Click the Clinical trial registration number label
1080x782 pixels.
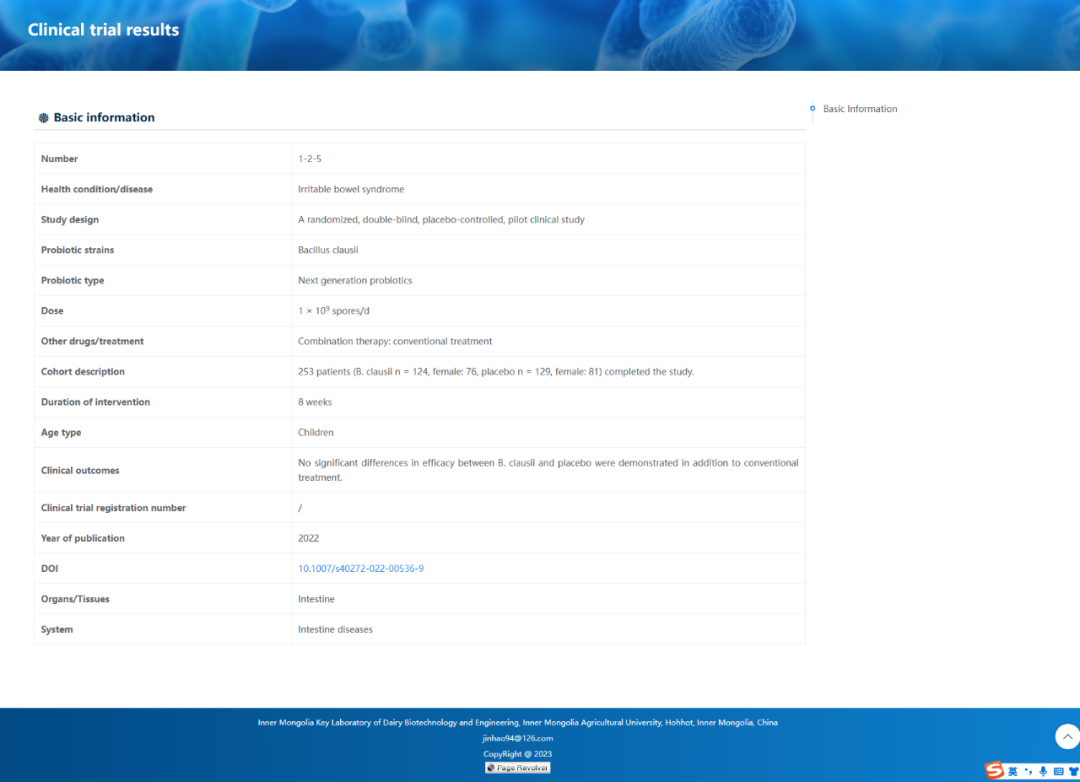tap(113, 508)
